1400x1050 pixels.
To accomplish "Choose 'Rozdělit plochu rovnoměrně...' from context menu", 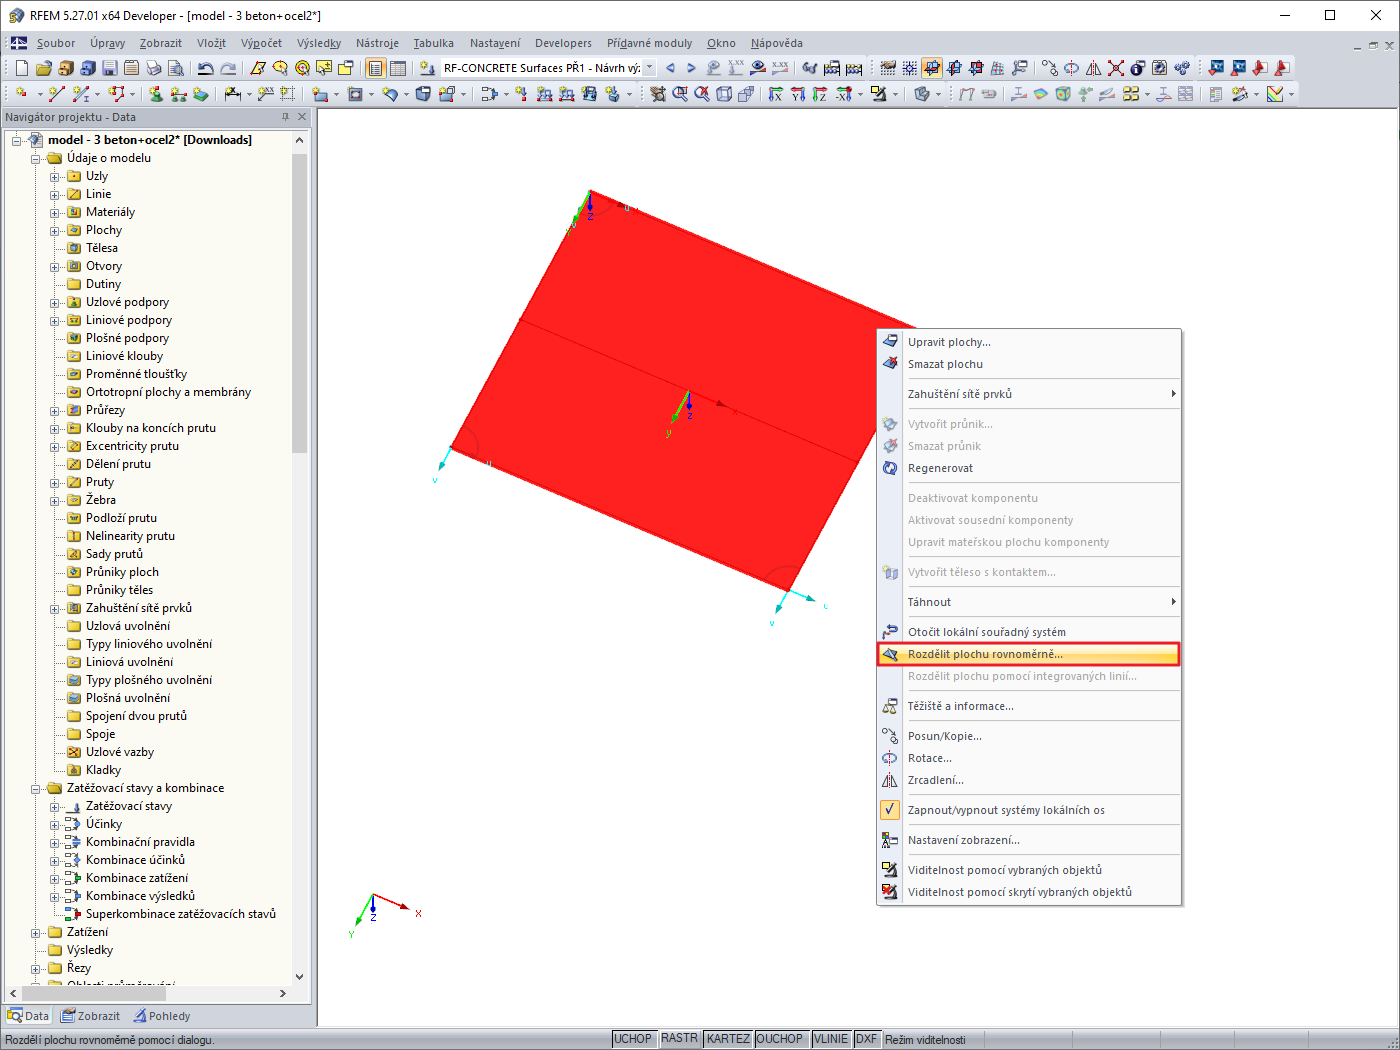I will coord(1029,654).
